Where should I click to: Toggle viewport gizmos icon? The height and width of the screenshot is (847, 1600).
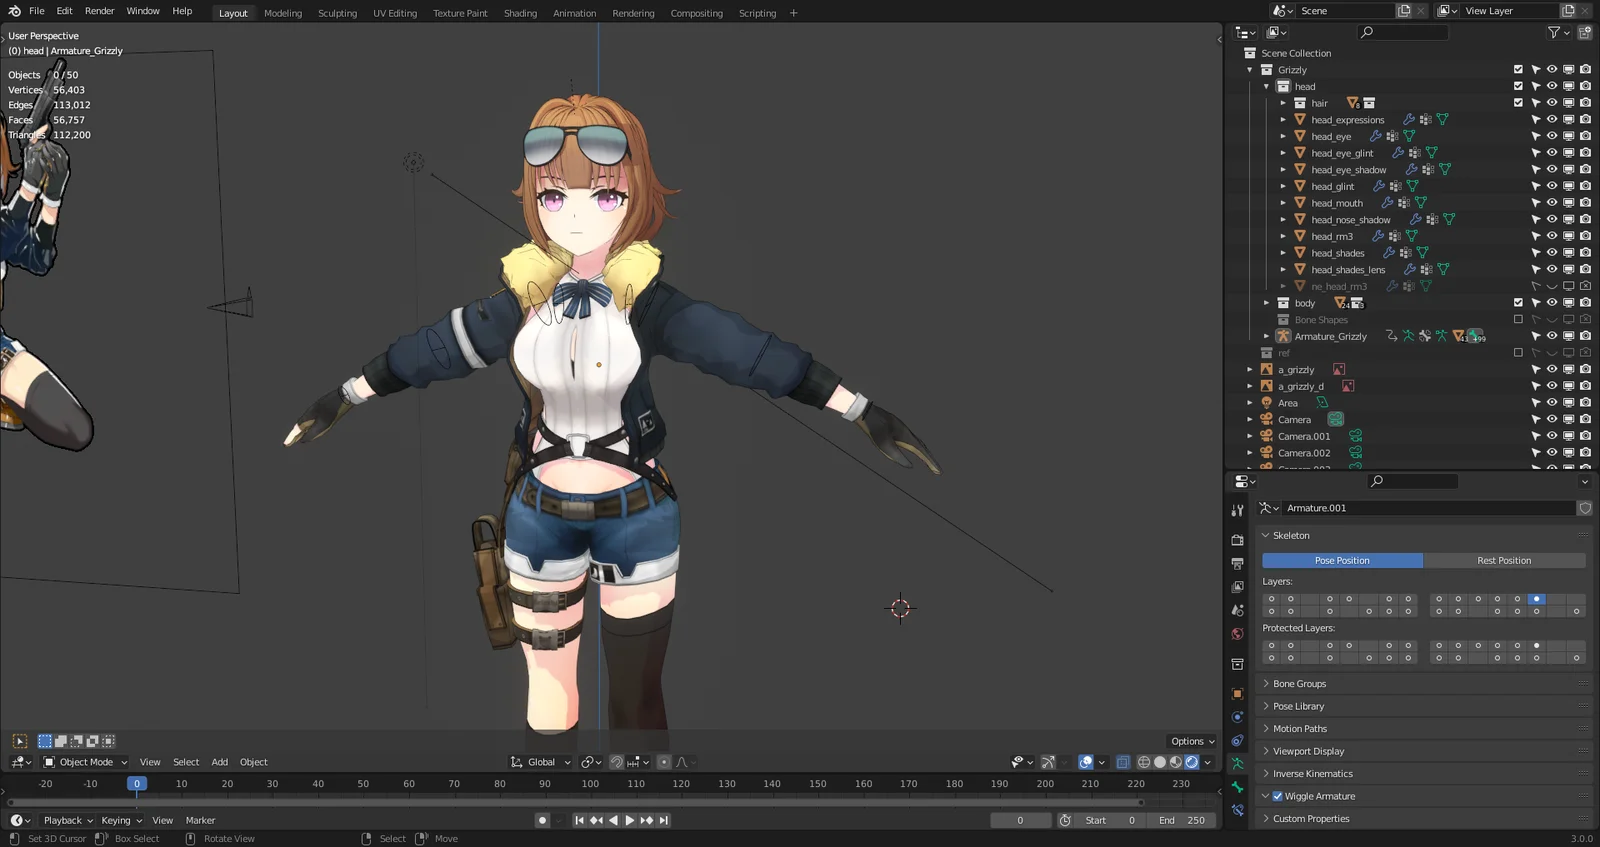[1048, 762]
